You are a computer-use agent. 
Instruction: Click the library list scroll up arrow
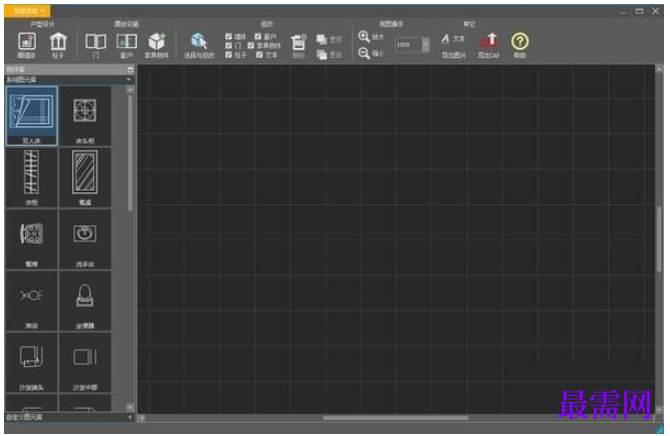click(130, 90)
